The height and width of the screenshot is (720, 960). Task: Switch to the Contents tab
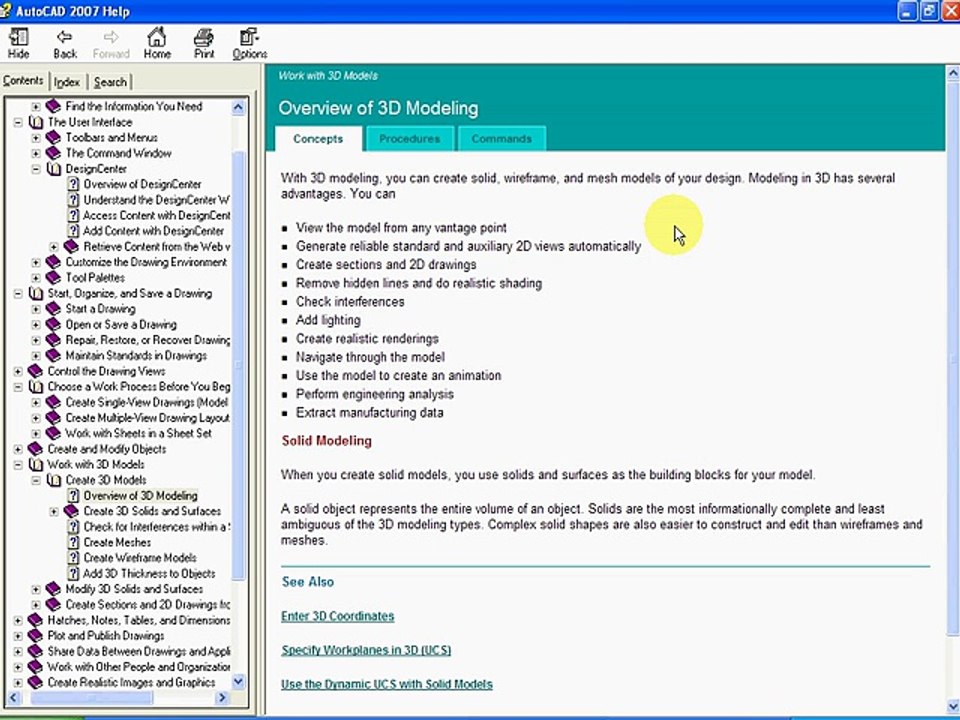(23, 81)
